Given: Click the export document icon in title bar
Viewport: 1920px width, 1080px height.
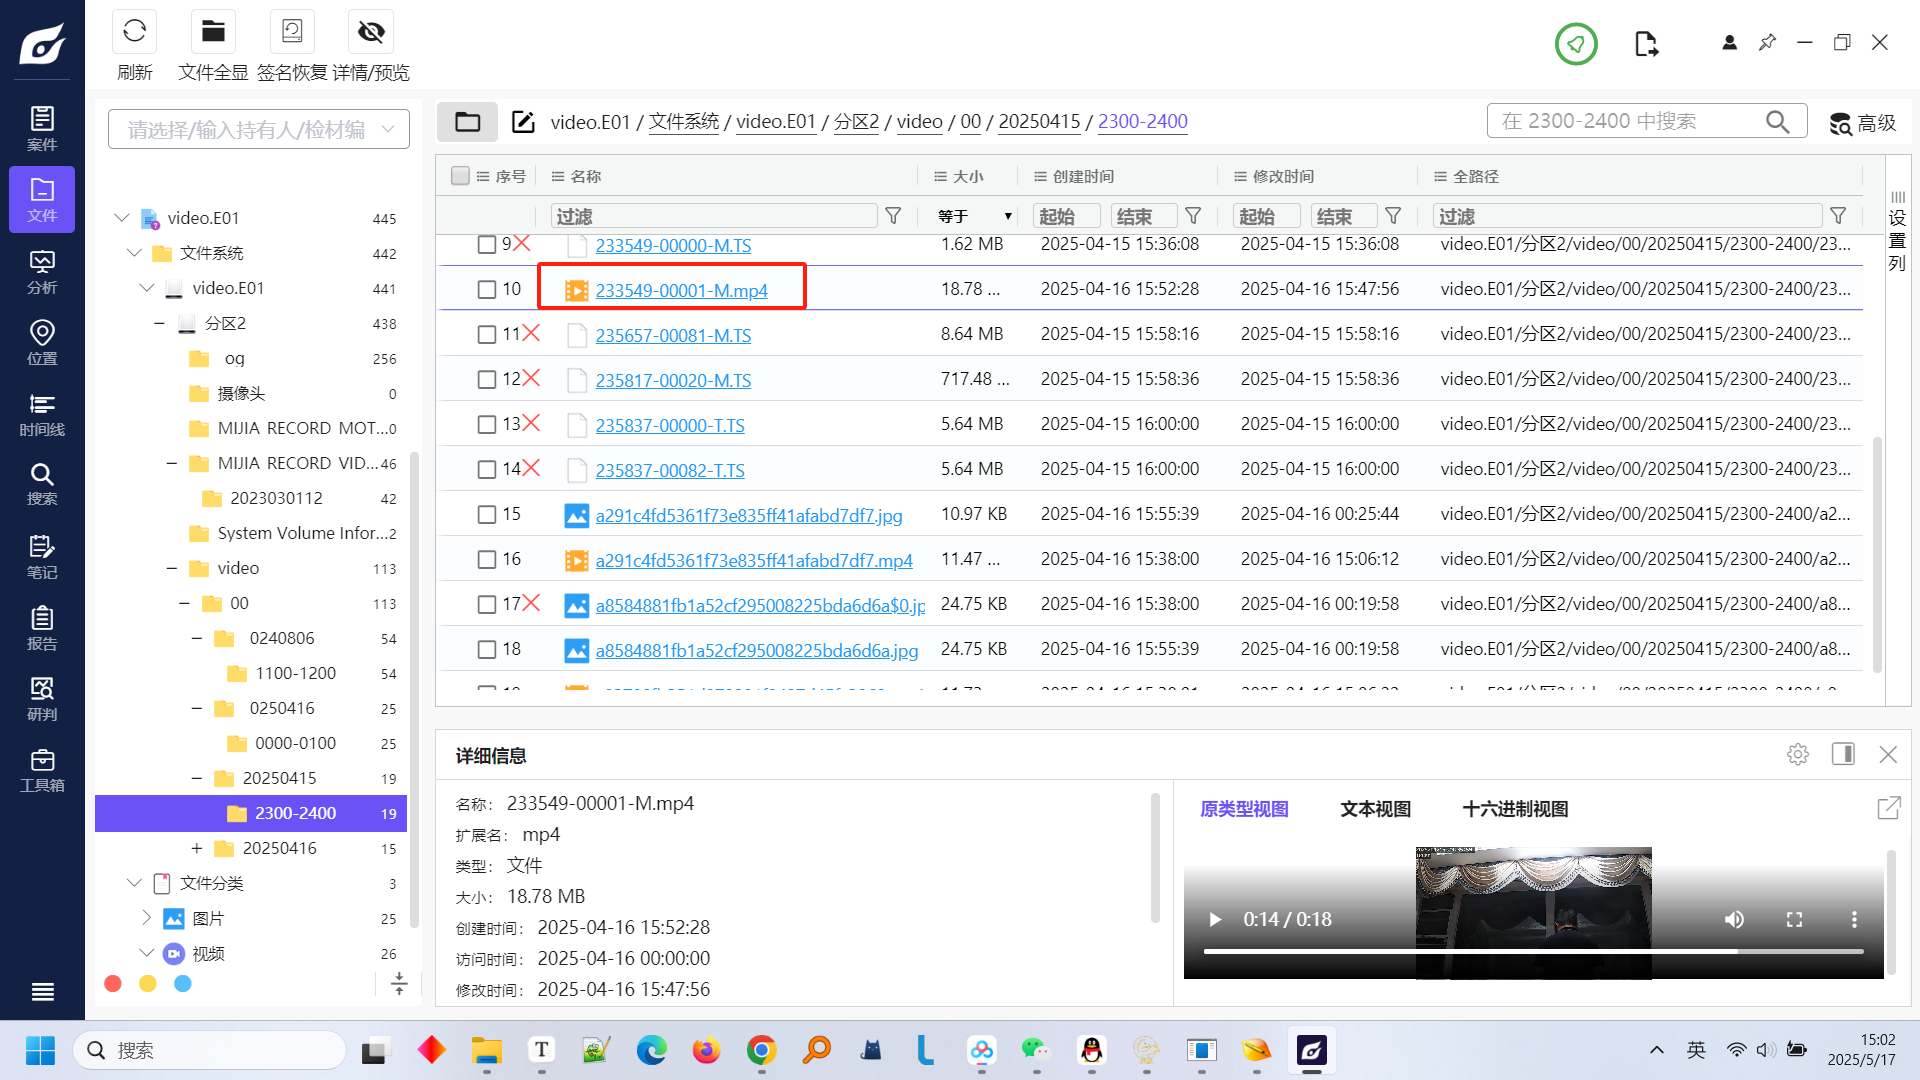Looking at the screenshot, I should tap(1646, 44).
